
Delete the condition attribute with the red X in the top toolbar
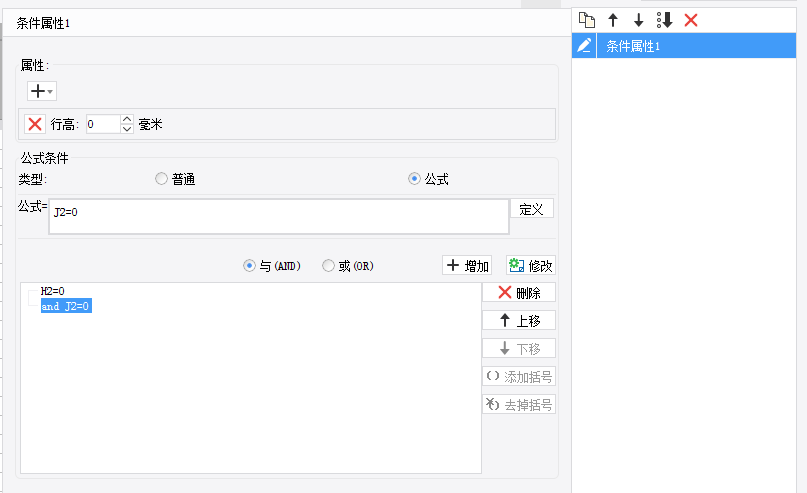click(x=691, y=21)
